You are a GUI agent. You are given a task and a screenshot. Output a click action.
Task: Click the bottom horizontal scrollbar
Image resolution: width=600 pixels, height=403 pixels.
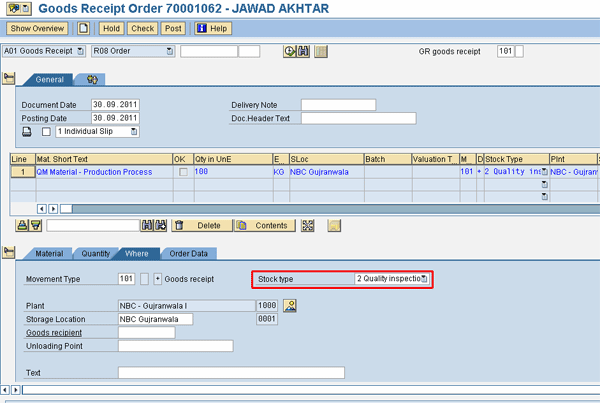[300, 388]
